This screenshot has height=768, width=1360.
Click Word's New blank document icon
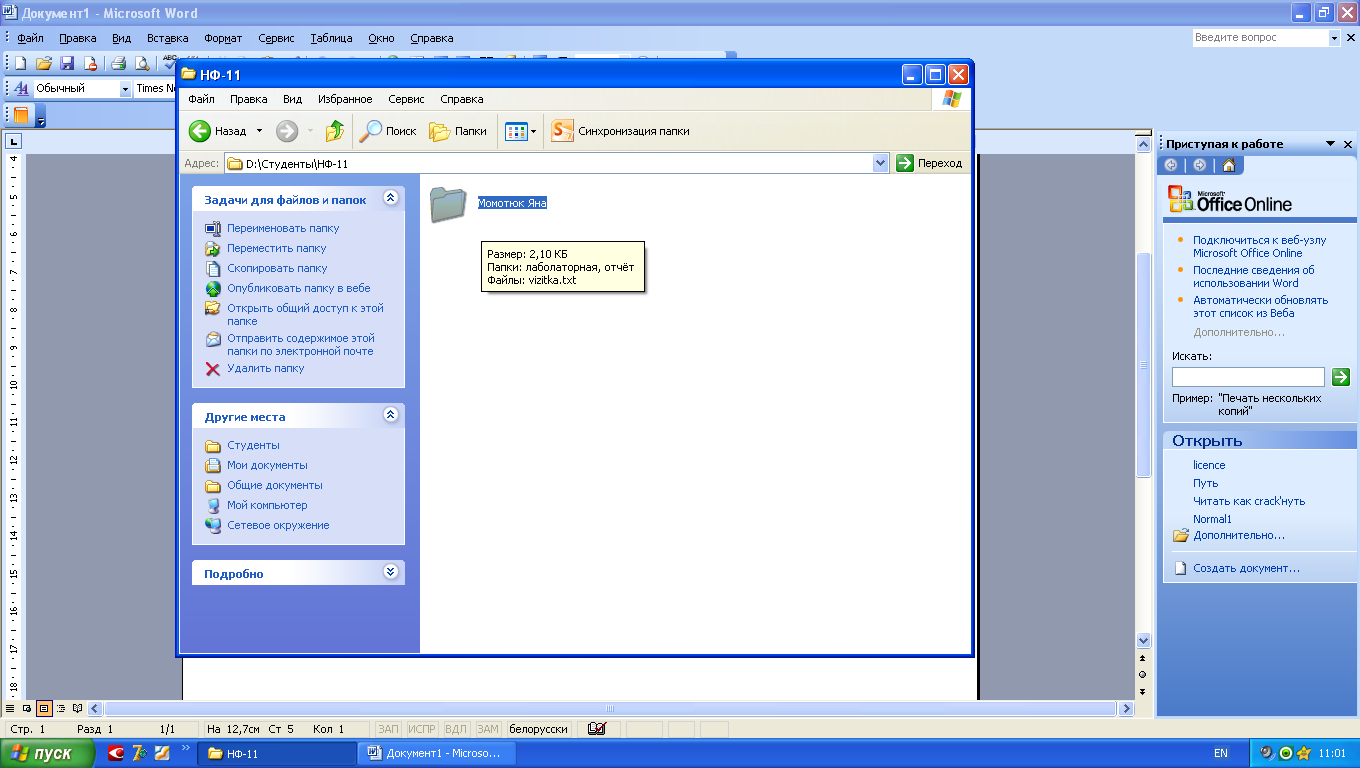(20, 63)
